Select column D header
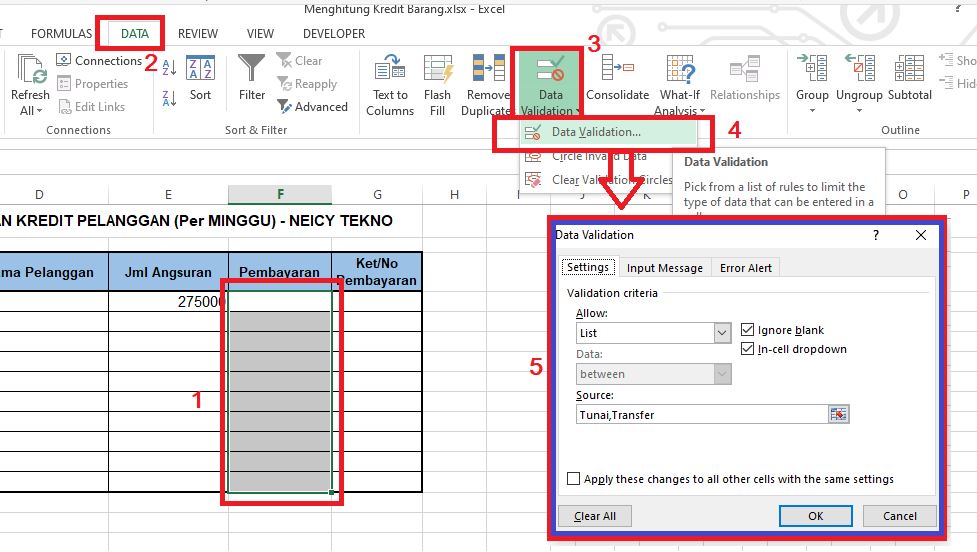The image size is (977, 552). pyautogui.click(x=39, y=194)
